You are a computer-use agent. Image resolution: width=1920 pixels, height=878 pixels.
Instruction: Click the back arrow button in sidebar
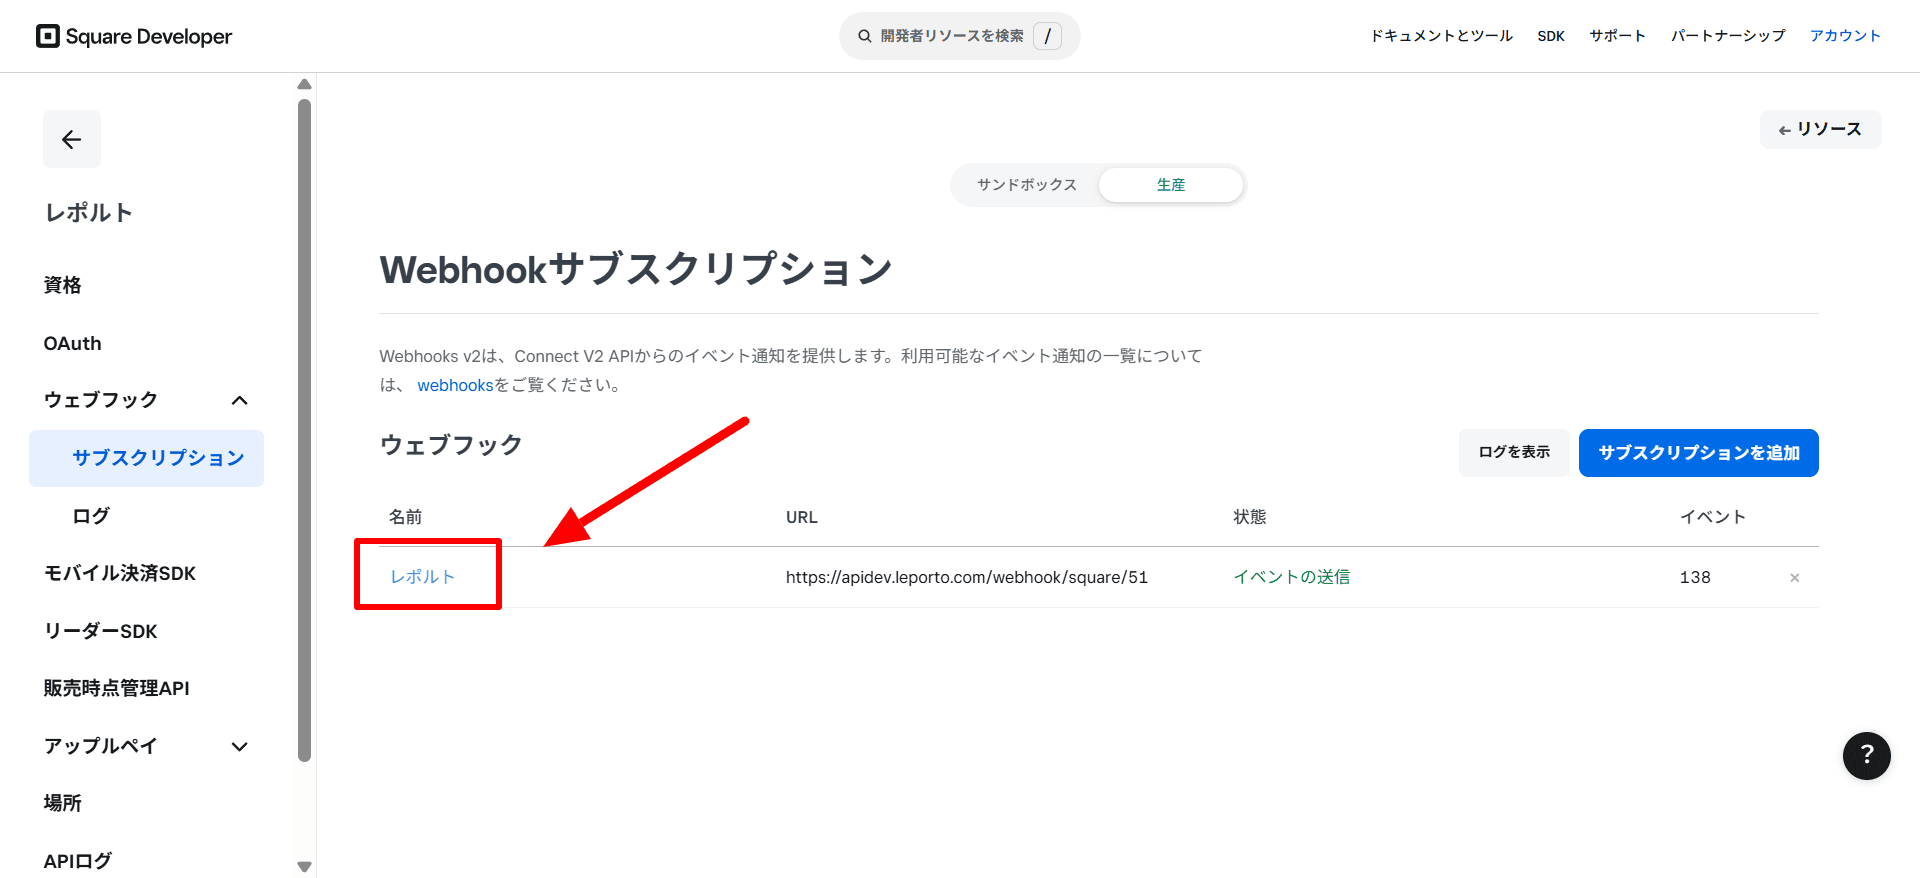72,139
